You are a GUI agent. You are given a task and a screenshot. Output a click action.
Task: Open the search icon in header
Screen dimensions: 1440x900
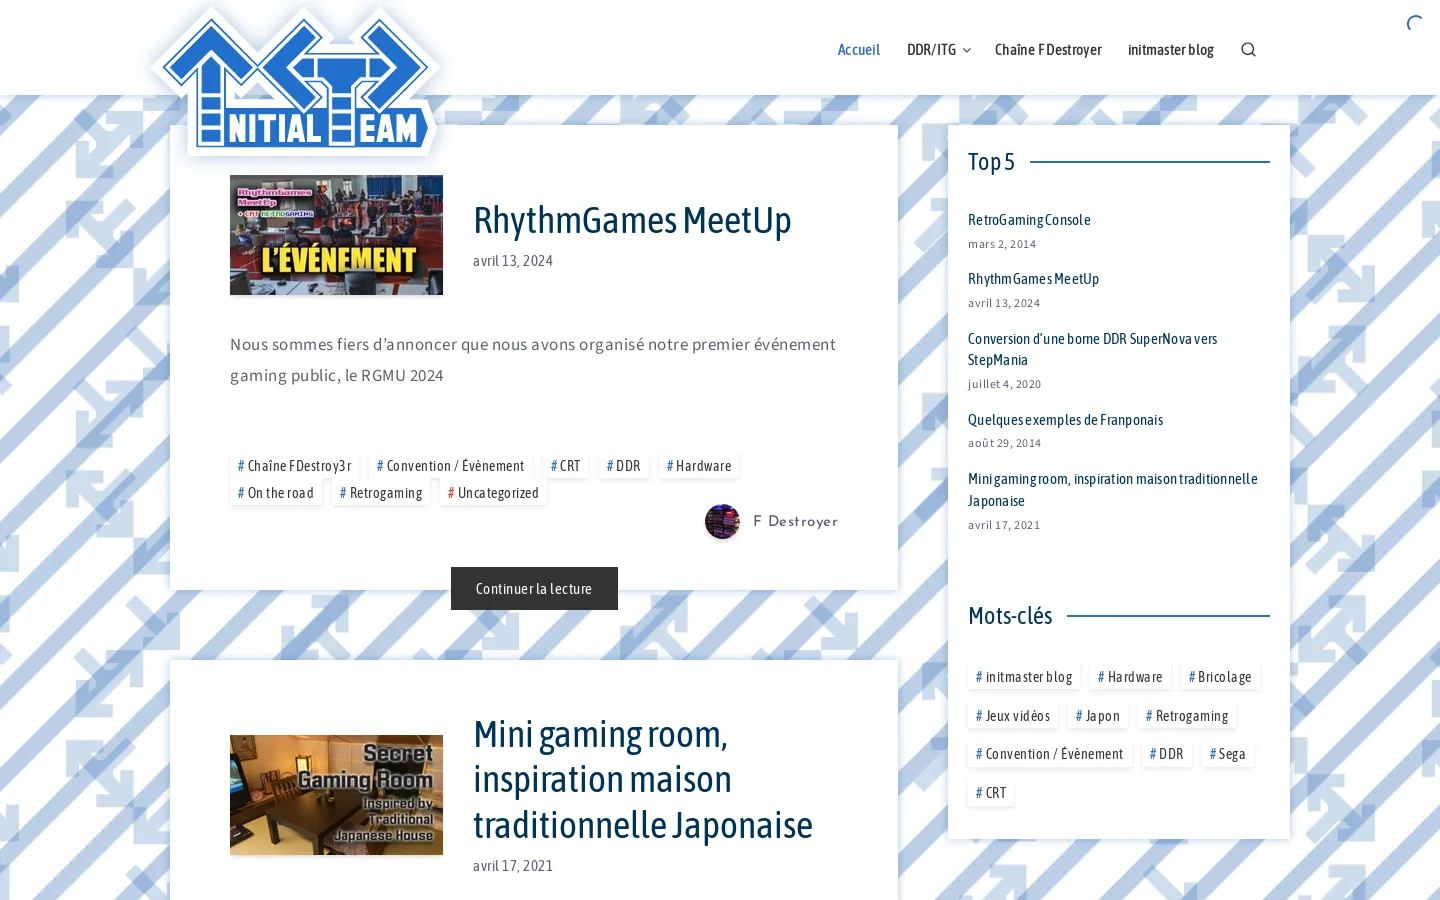pyautogui.click(x=1248, y=50)
